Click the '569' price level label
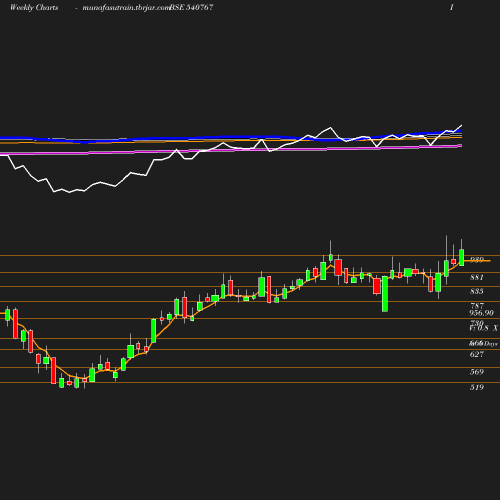500x500 pixels. [x=477, y=372]
